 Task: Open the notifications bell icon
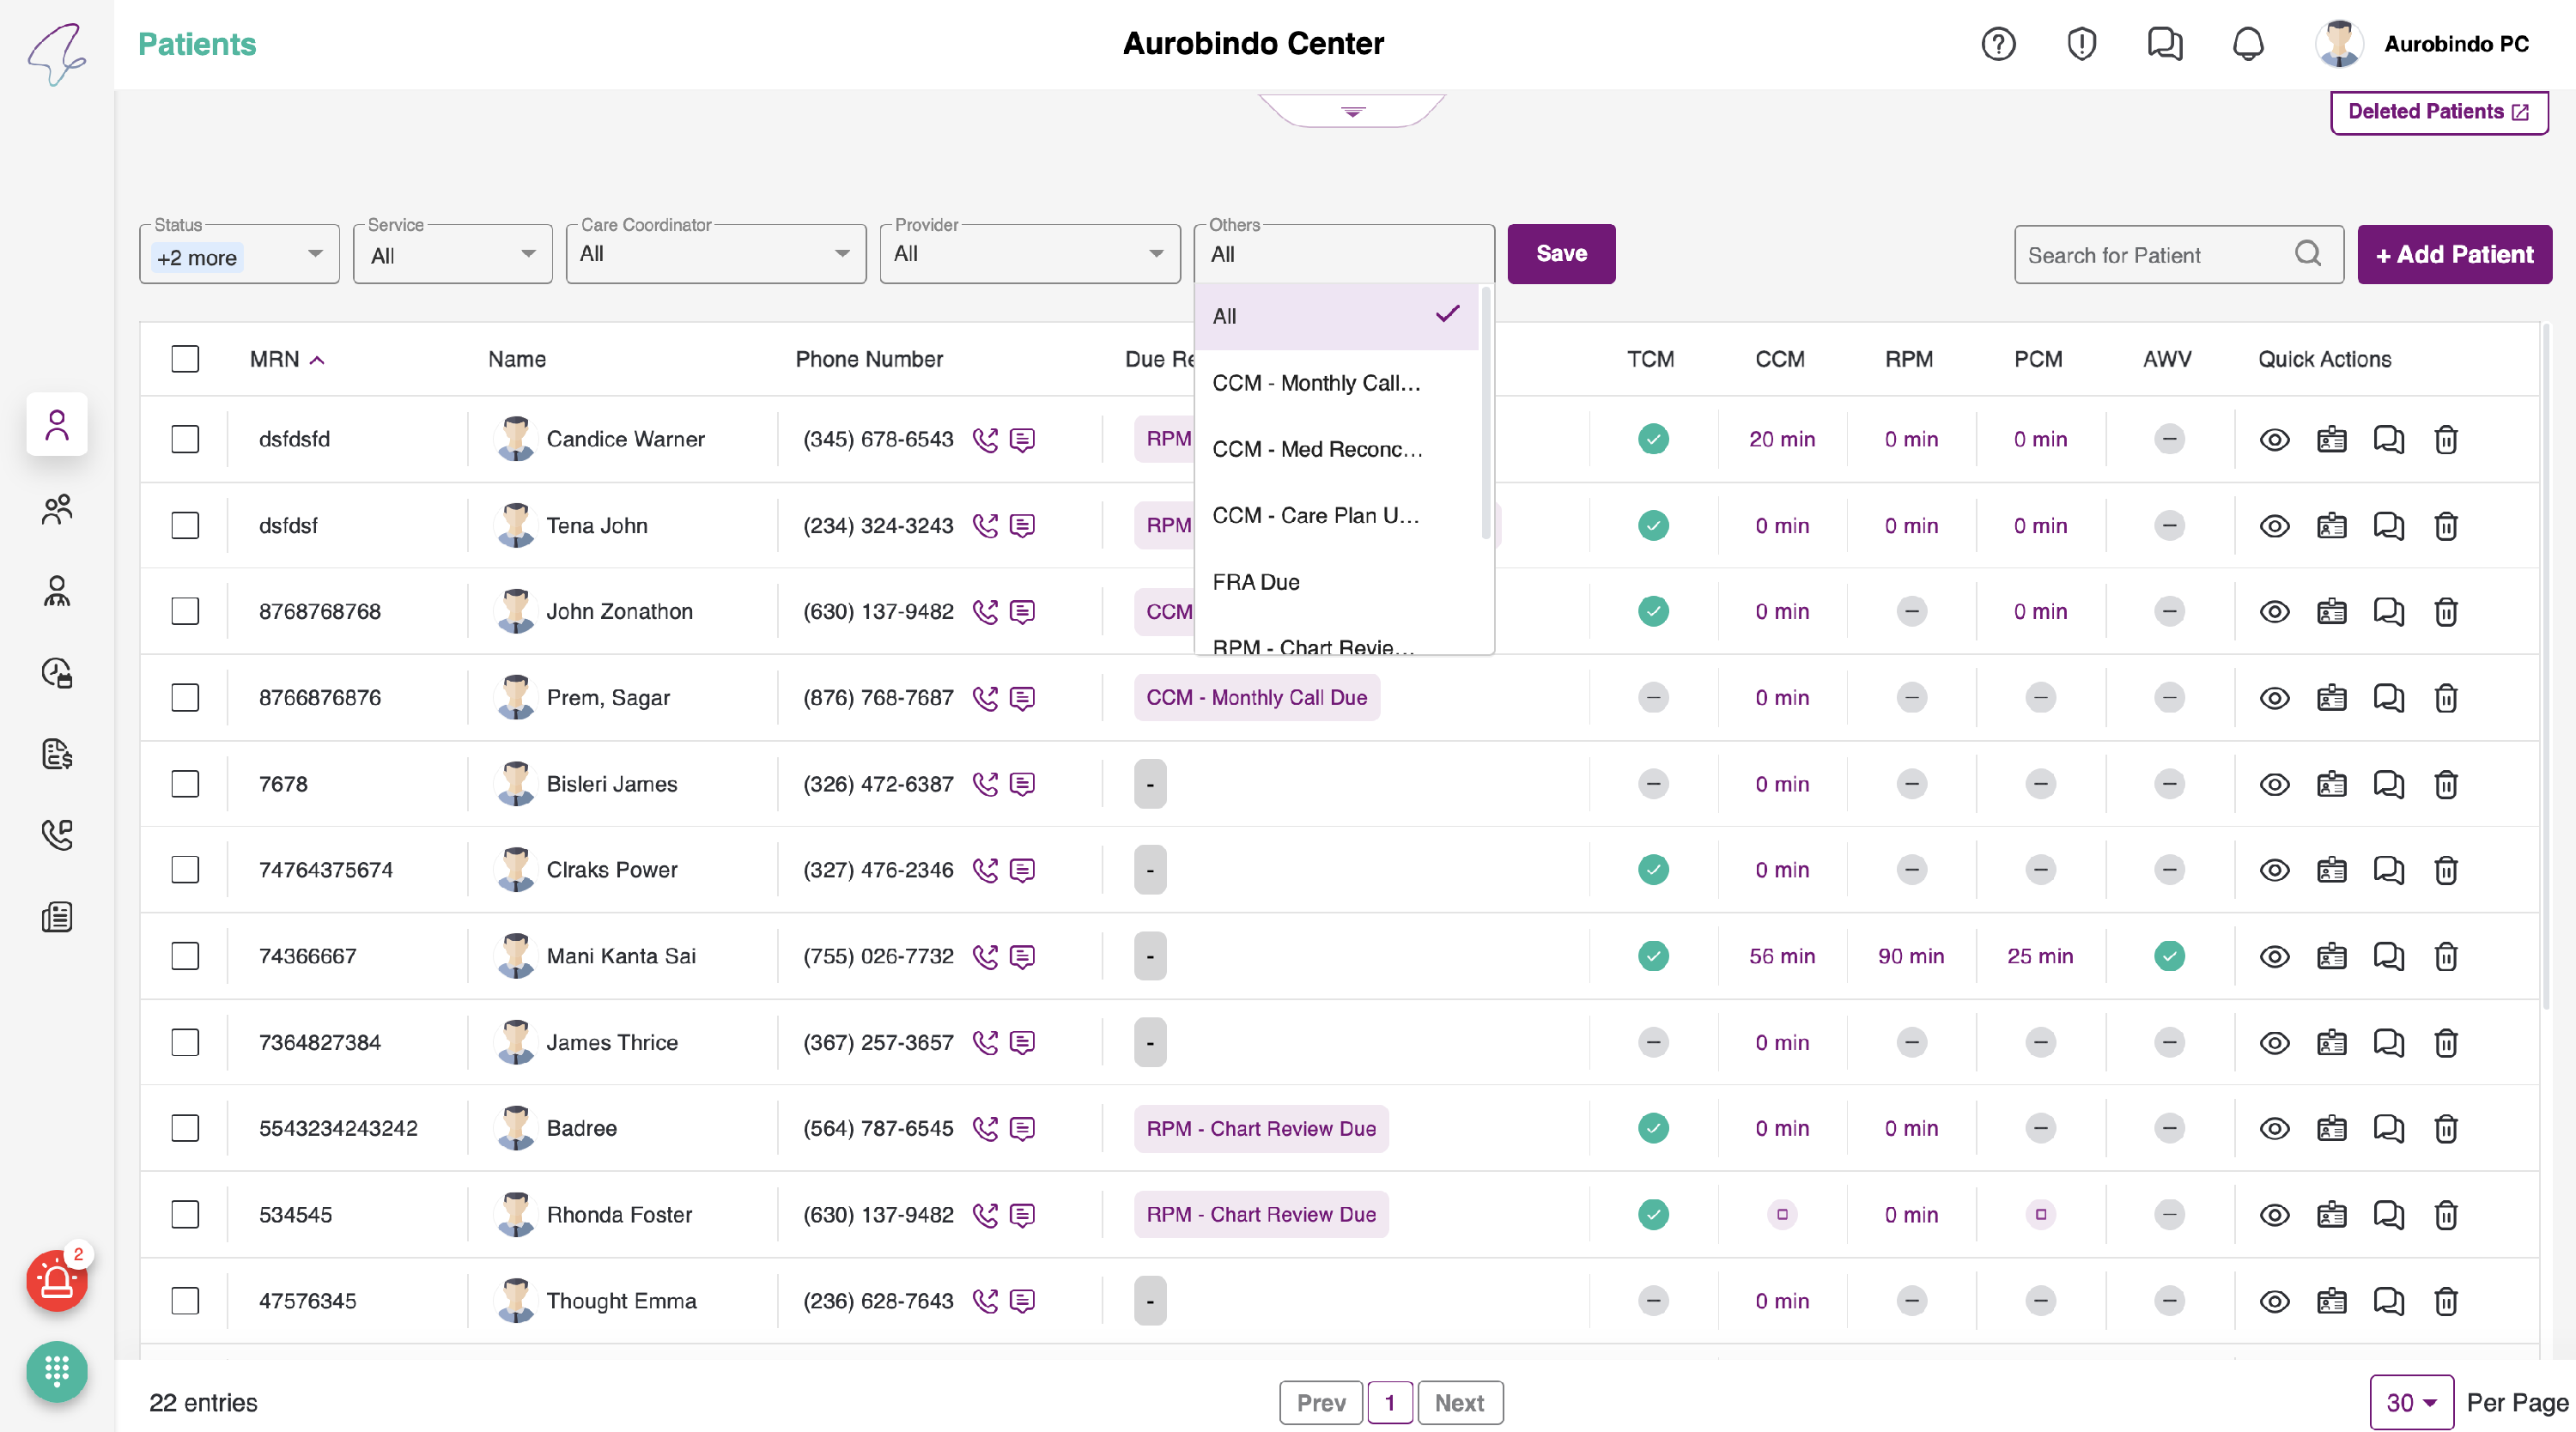point(2248,44)
